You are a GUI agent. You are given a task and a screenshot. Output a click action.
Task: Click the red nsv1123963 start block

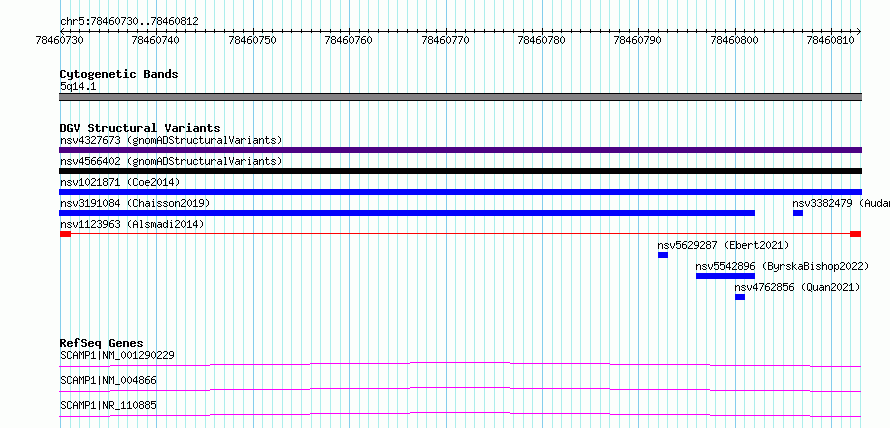pyautogui.click(x=65, y=234)
